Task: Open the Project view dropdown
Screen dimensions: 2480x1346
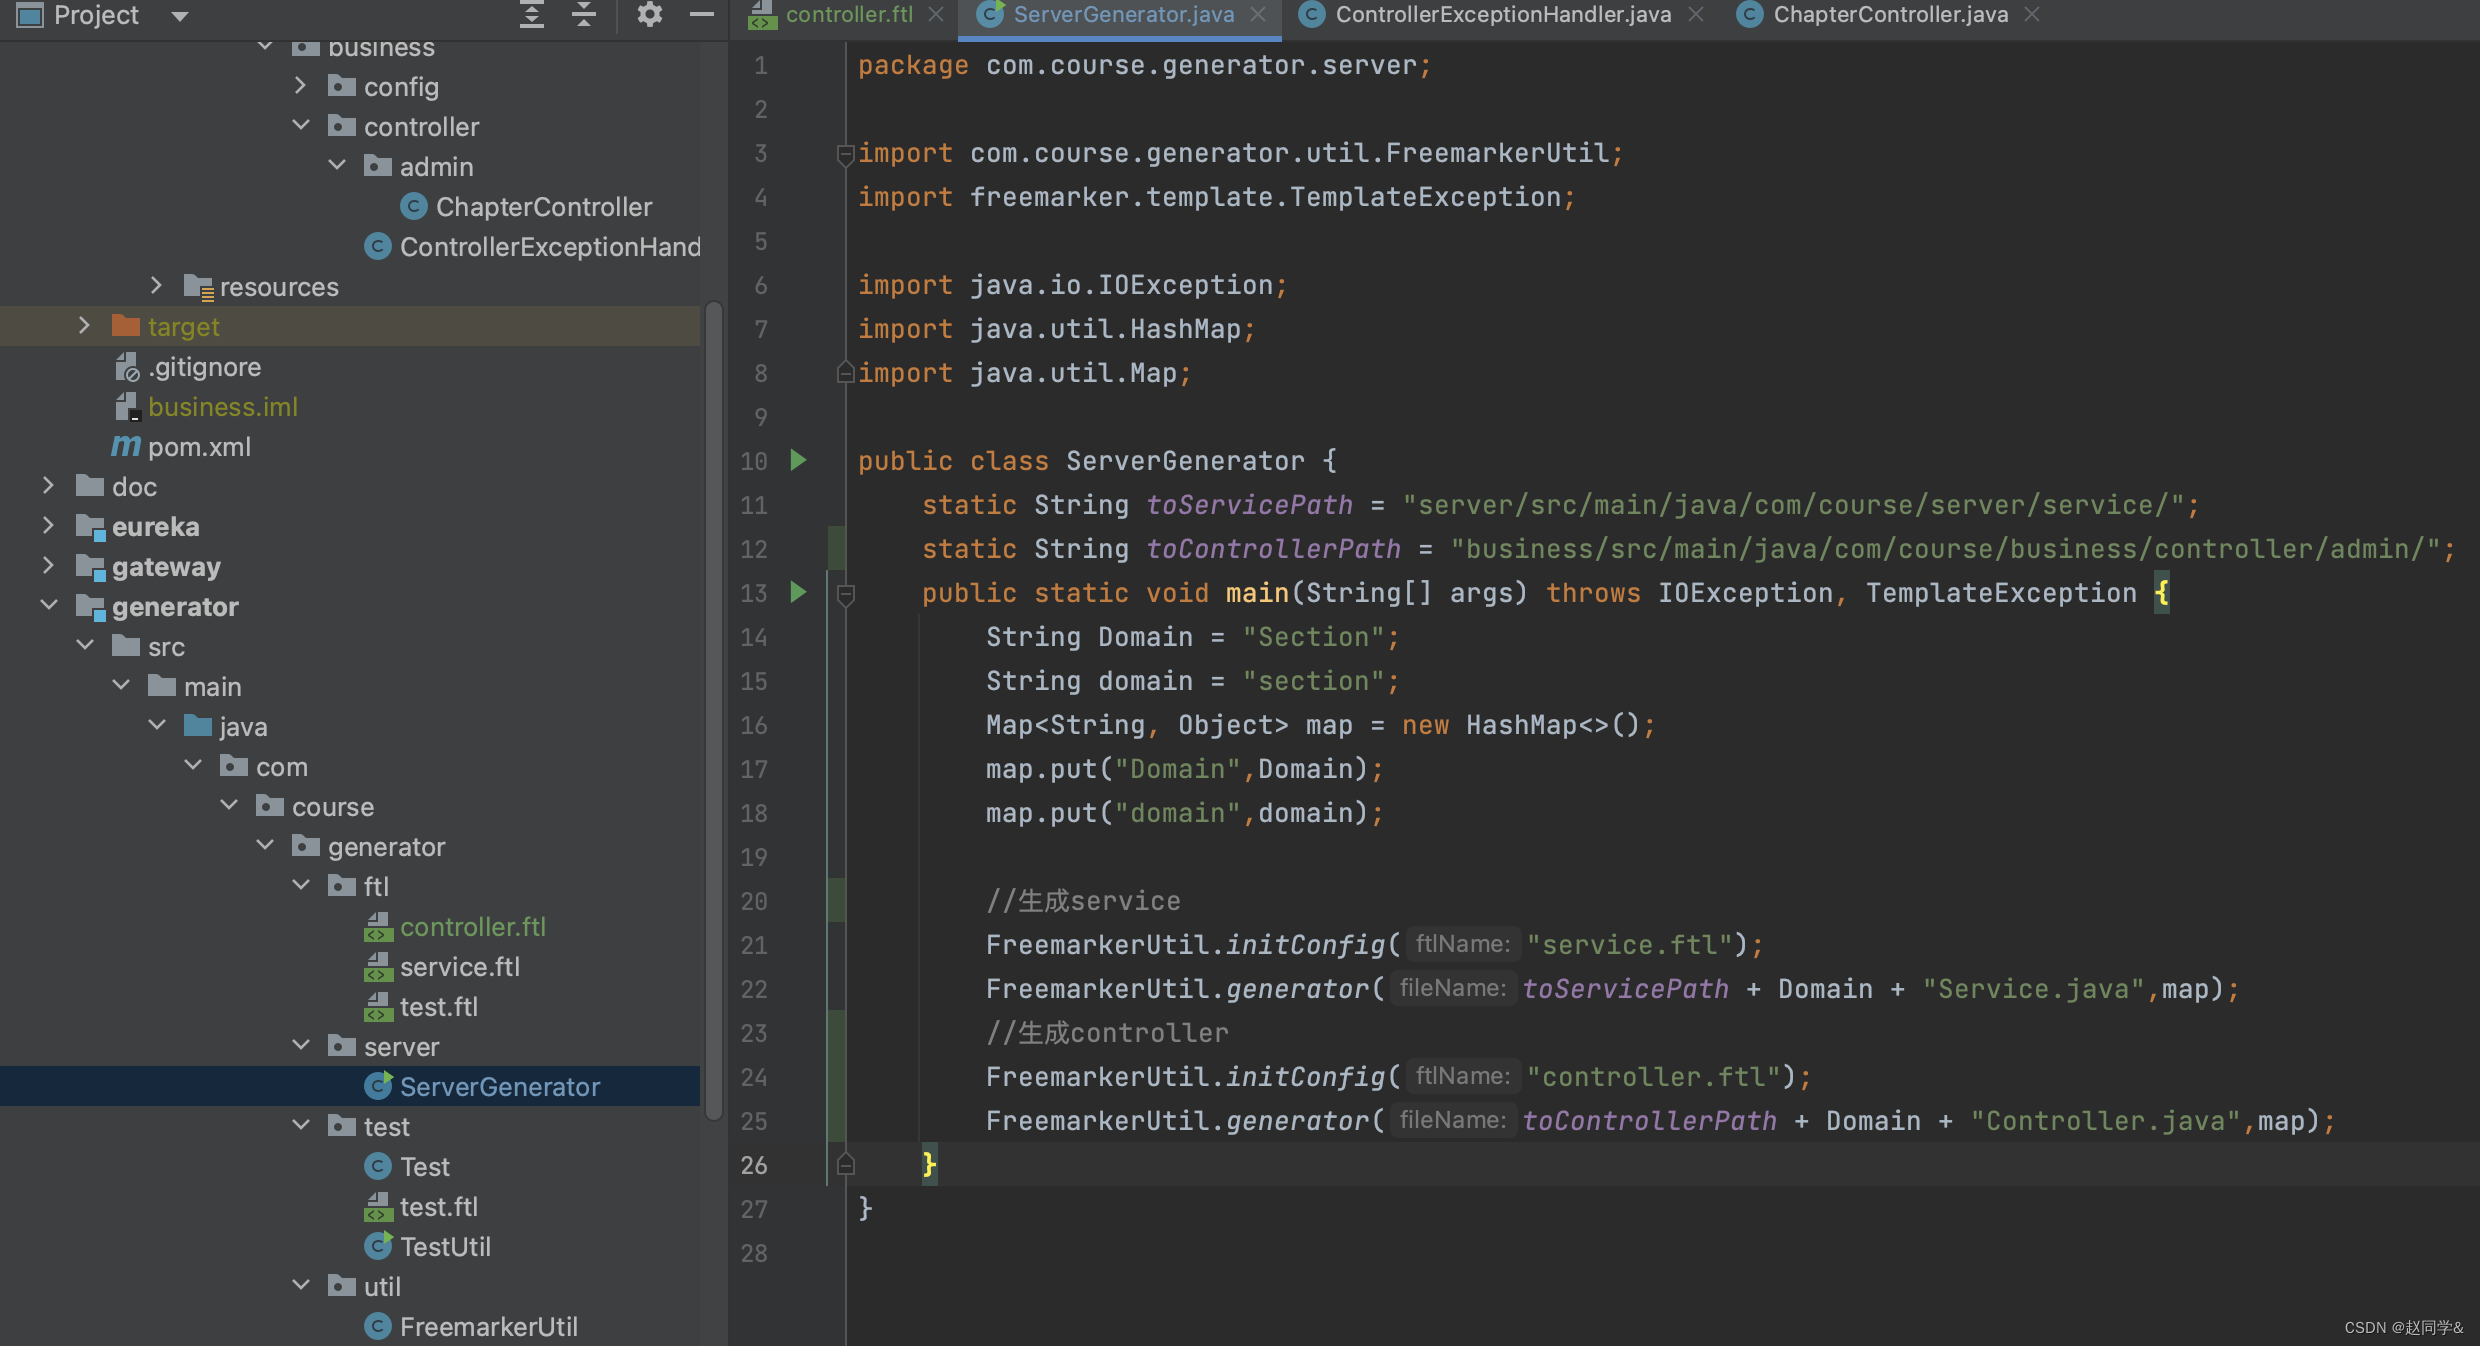Action: [x=180, y=15]
